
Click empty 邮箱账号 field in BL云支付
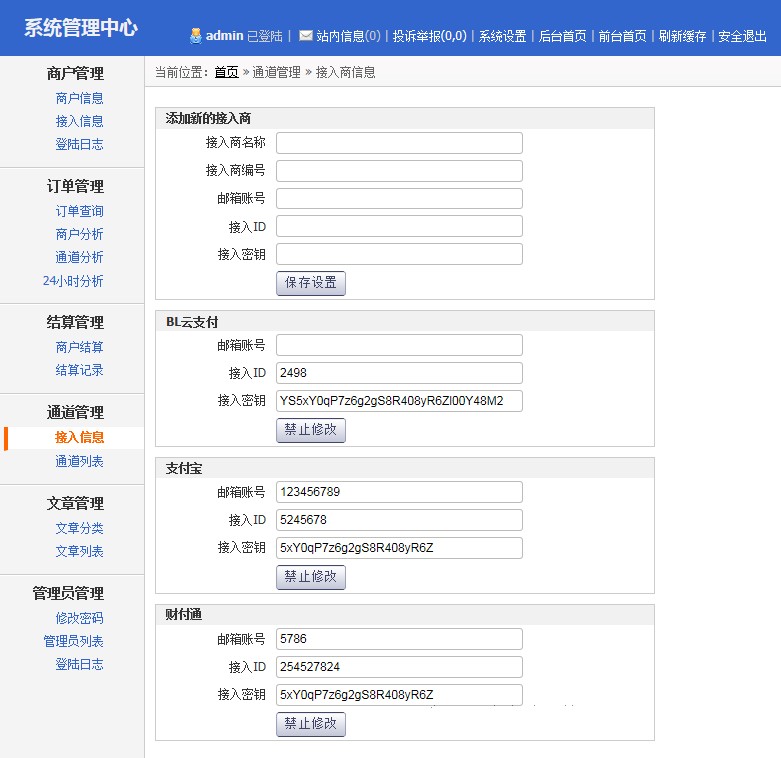399,345
